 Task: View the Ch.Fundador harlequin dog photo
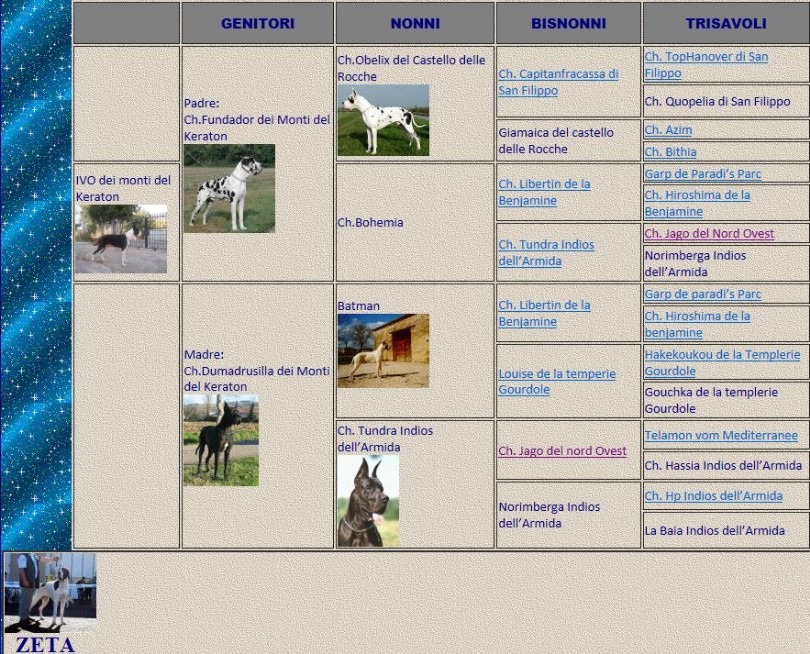click(x=229, y=188)
